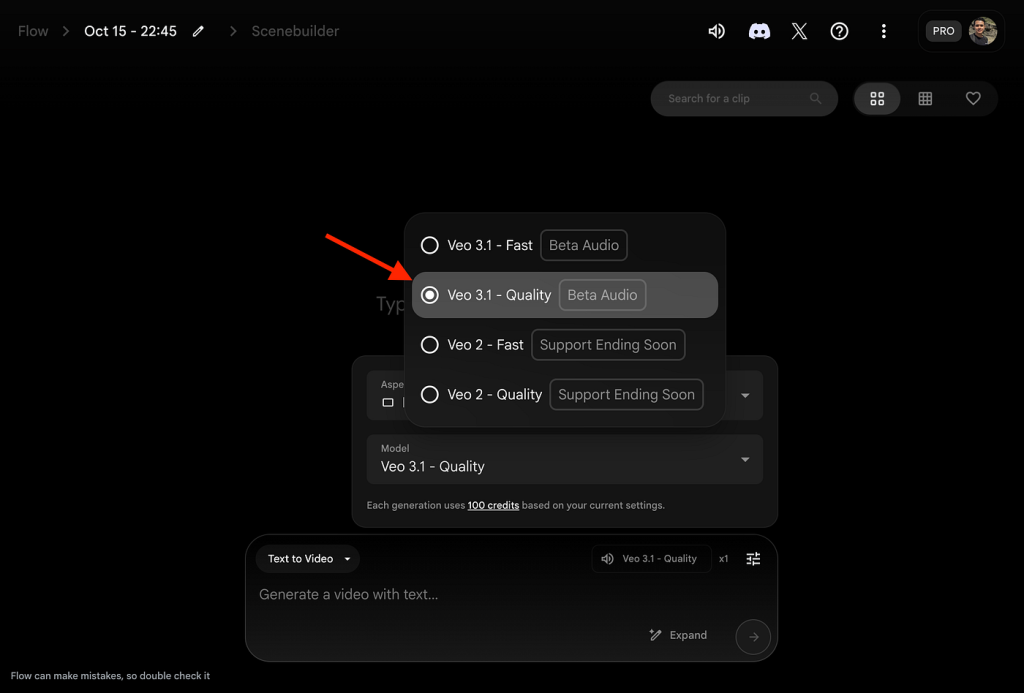Select Veo 2 - Quality radio option

tap(430, 395)
